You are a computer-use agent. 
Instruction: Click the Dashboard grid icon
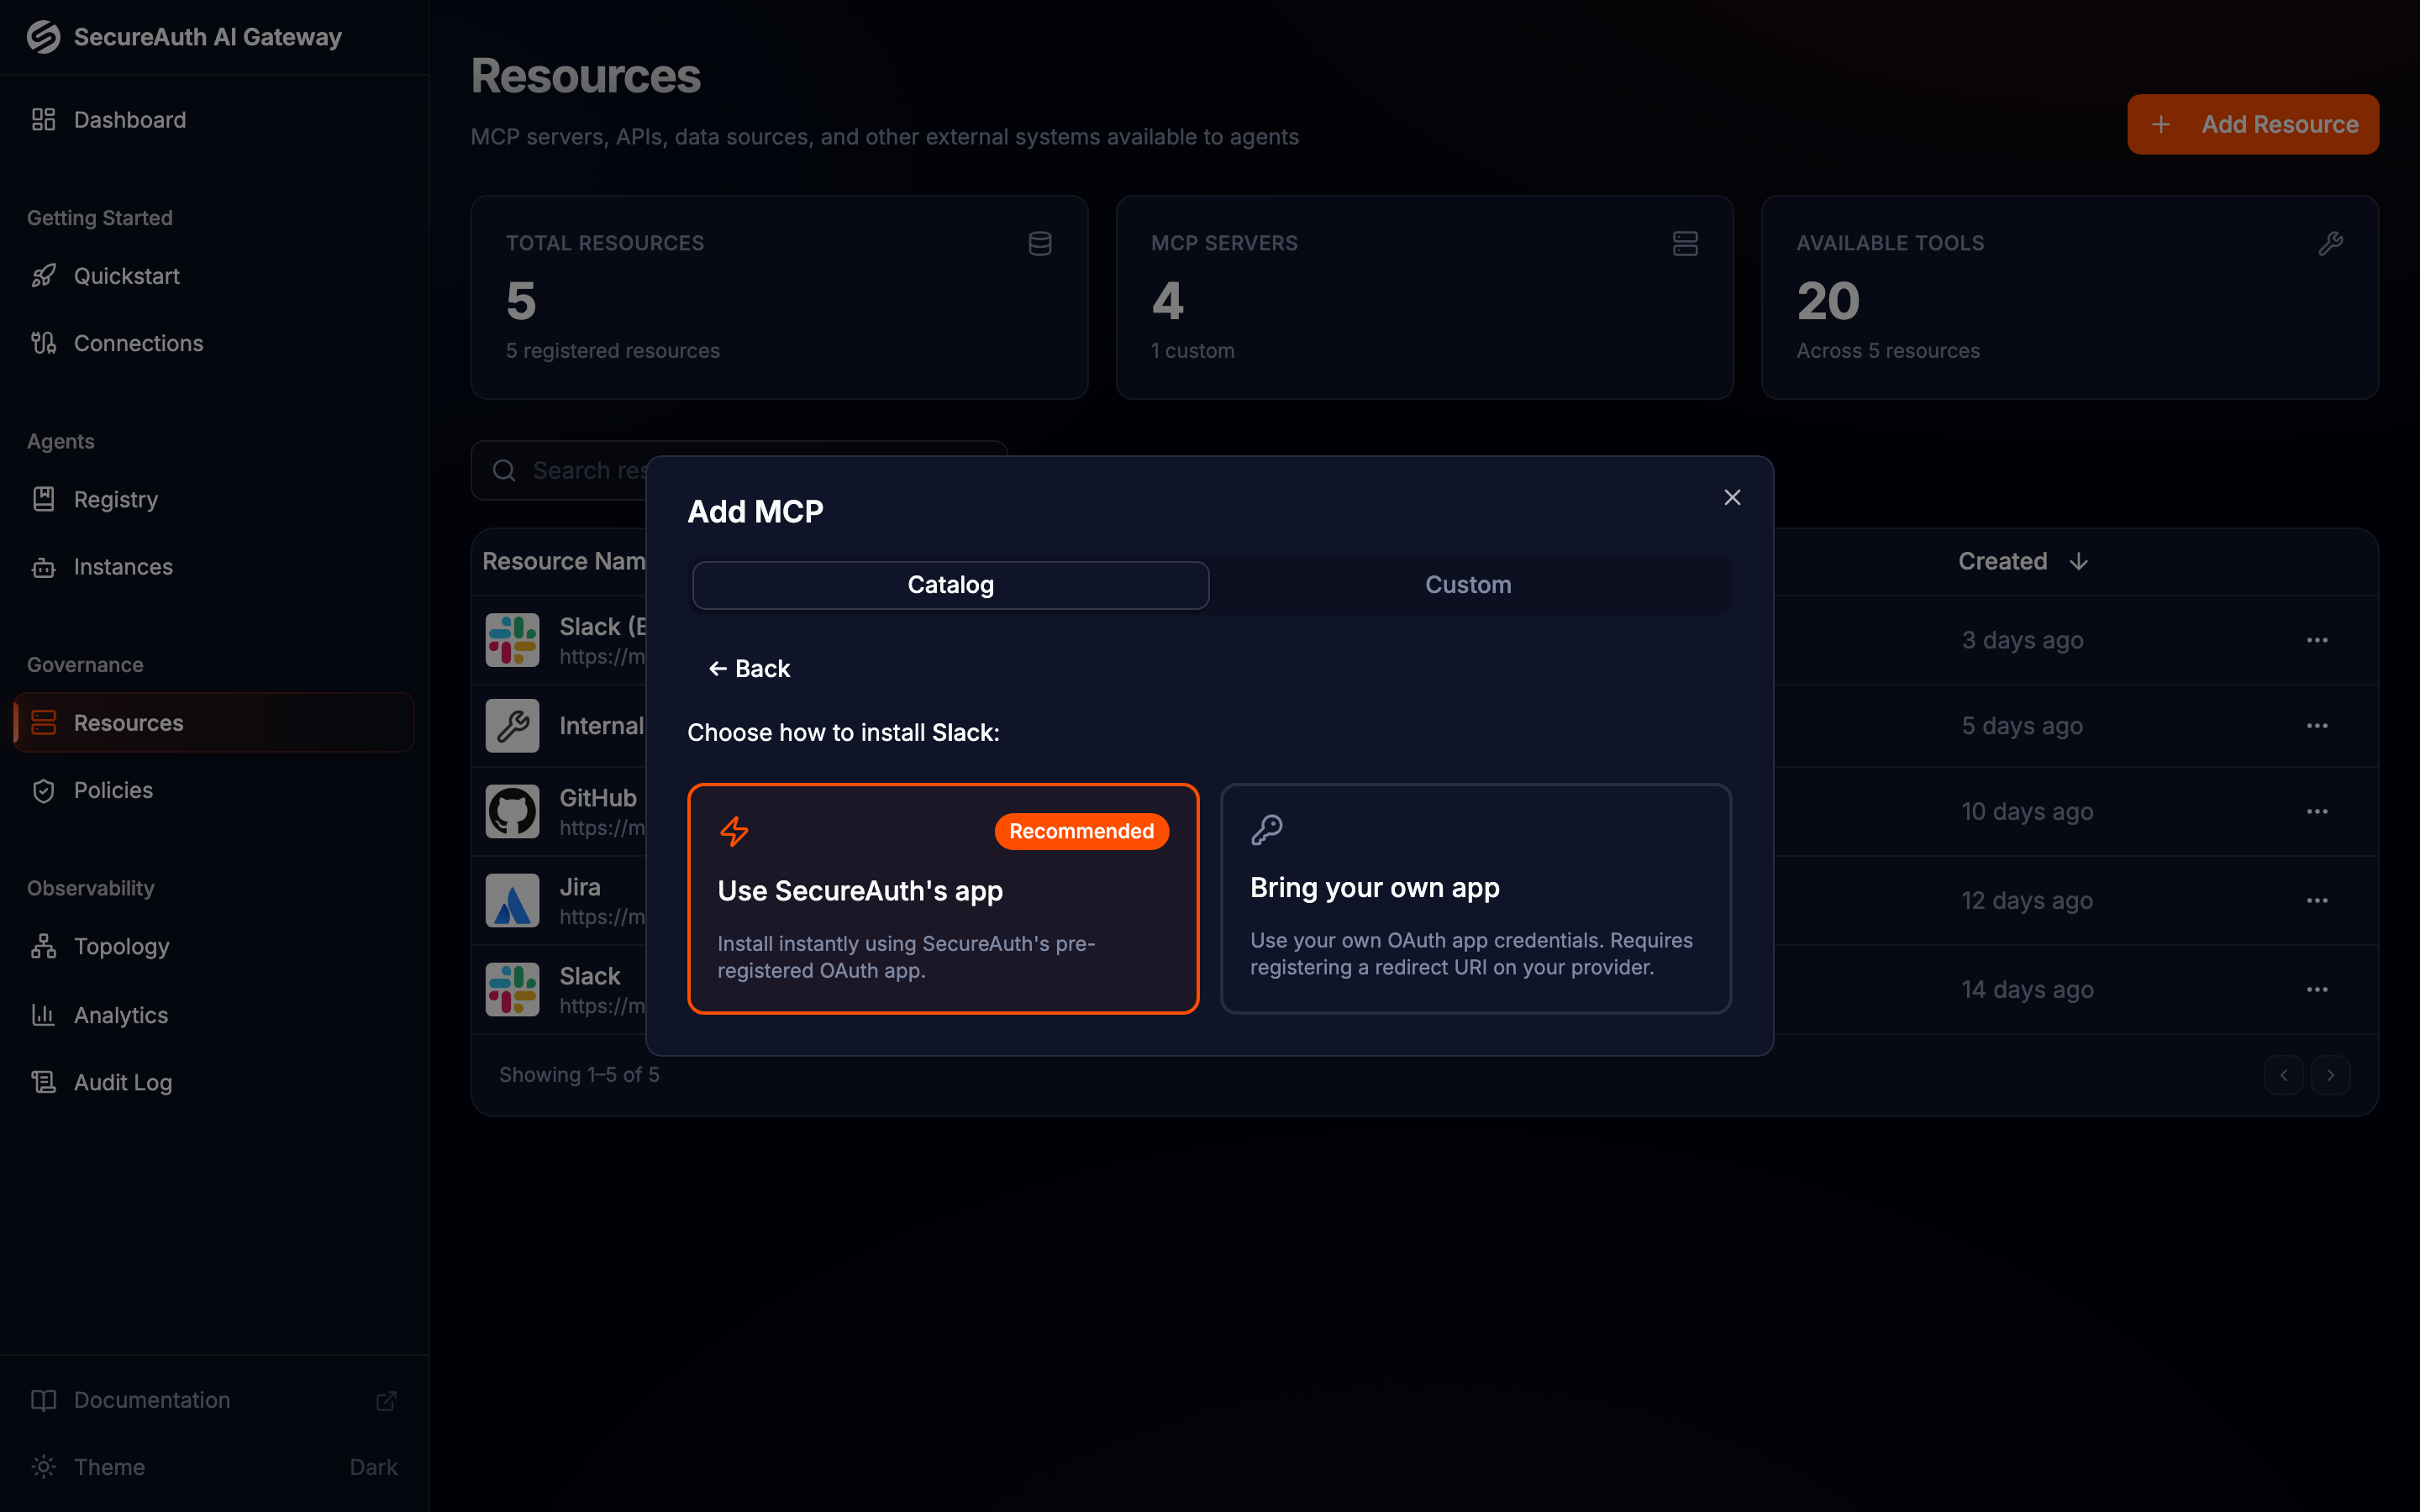tap(43, 120)
